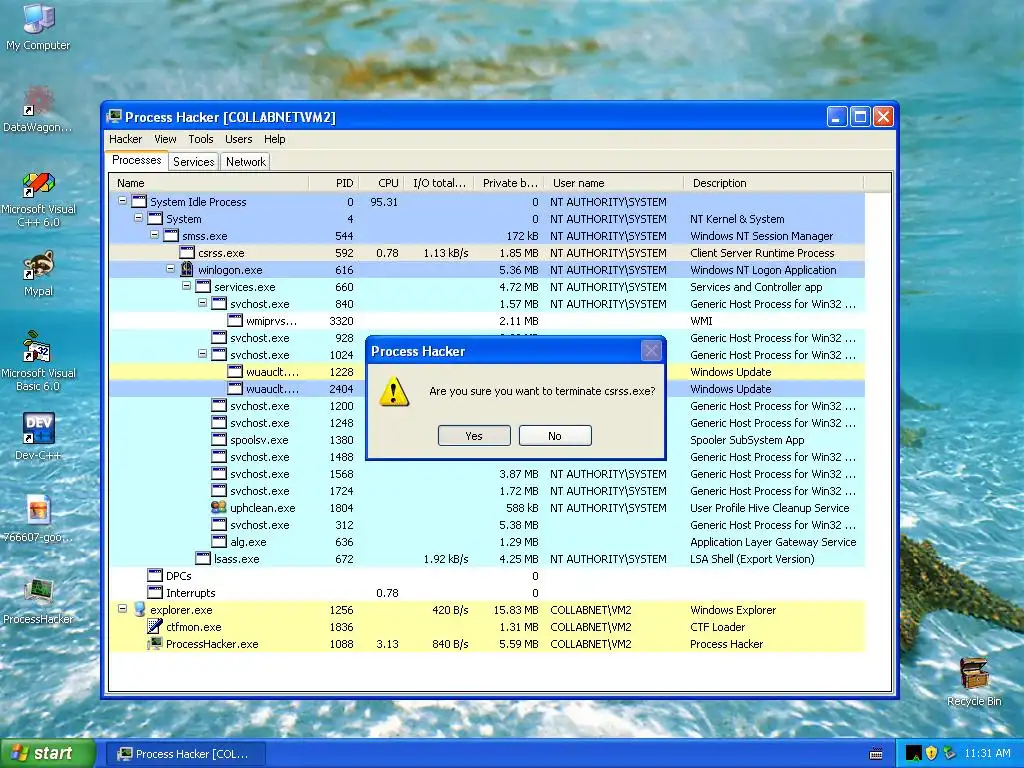This screenshot has width=1024, height=768.
Task: Sort processes by Name column header
Action: click(x=208, y=183)
